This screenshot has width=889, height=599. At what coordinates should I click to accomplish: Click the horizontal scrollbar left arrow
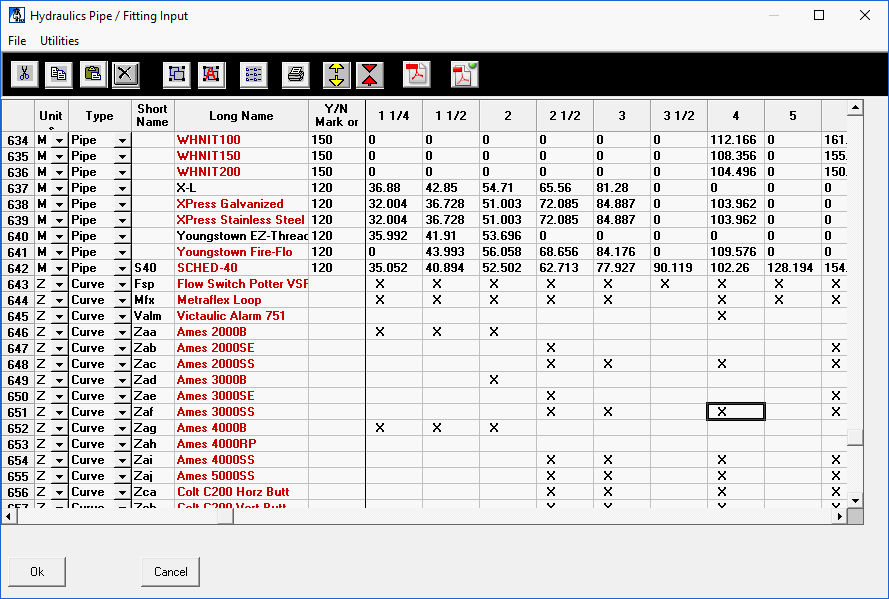pos(9,516)
